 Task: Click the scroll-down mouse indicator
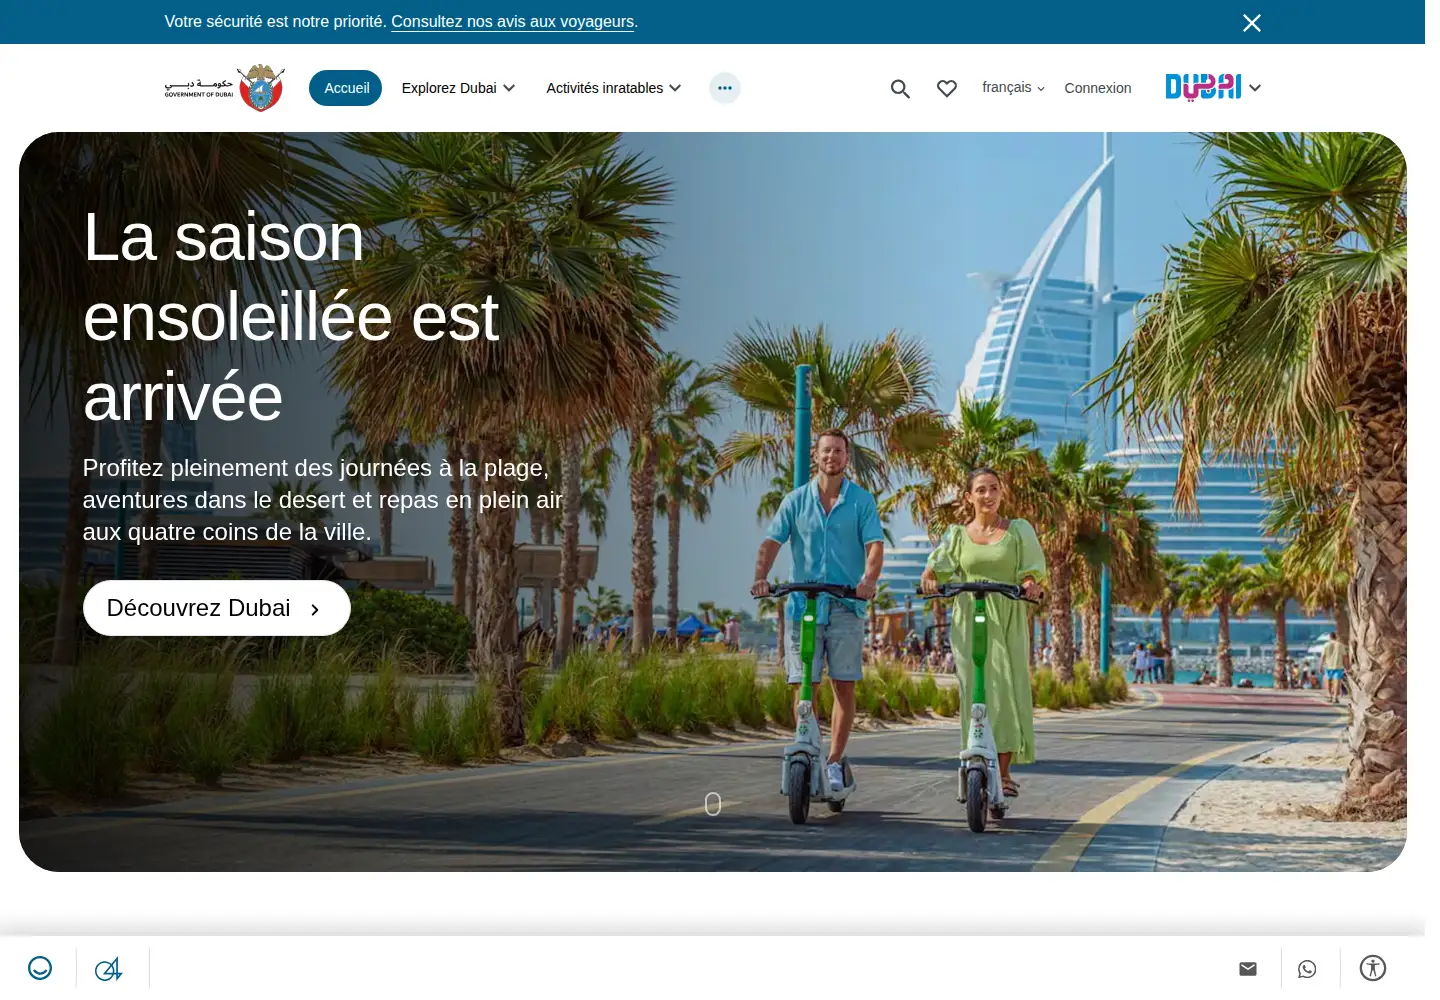click(x=713, y=804)
